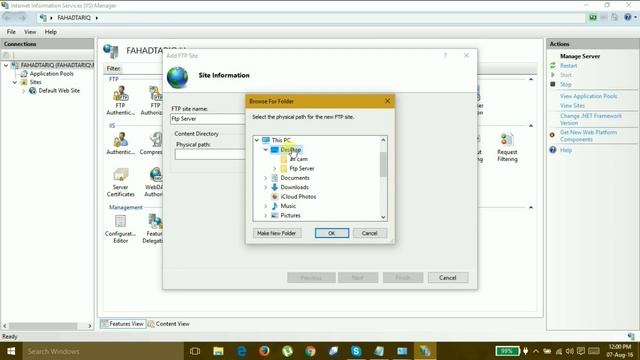640x360 pixels.
Task: Collapse Desktop folder node
Action: point(266,150)
